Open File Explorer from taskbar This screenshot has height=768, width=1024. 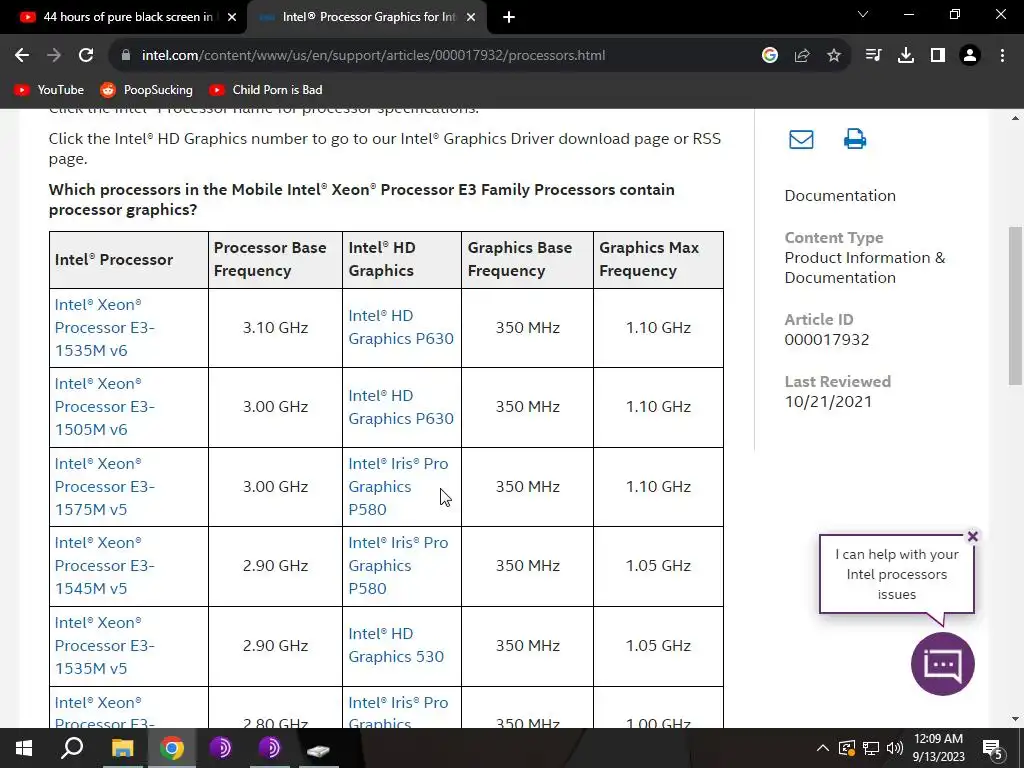click(x=122, y=748)
